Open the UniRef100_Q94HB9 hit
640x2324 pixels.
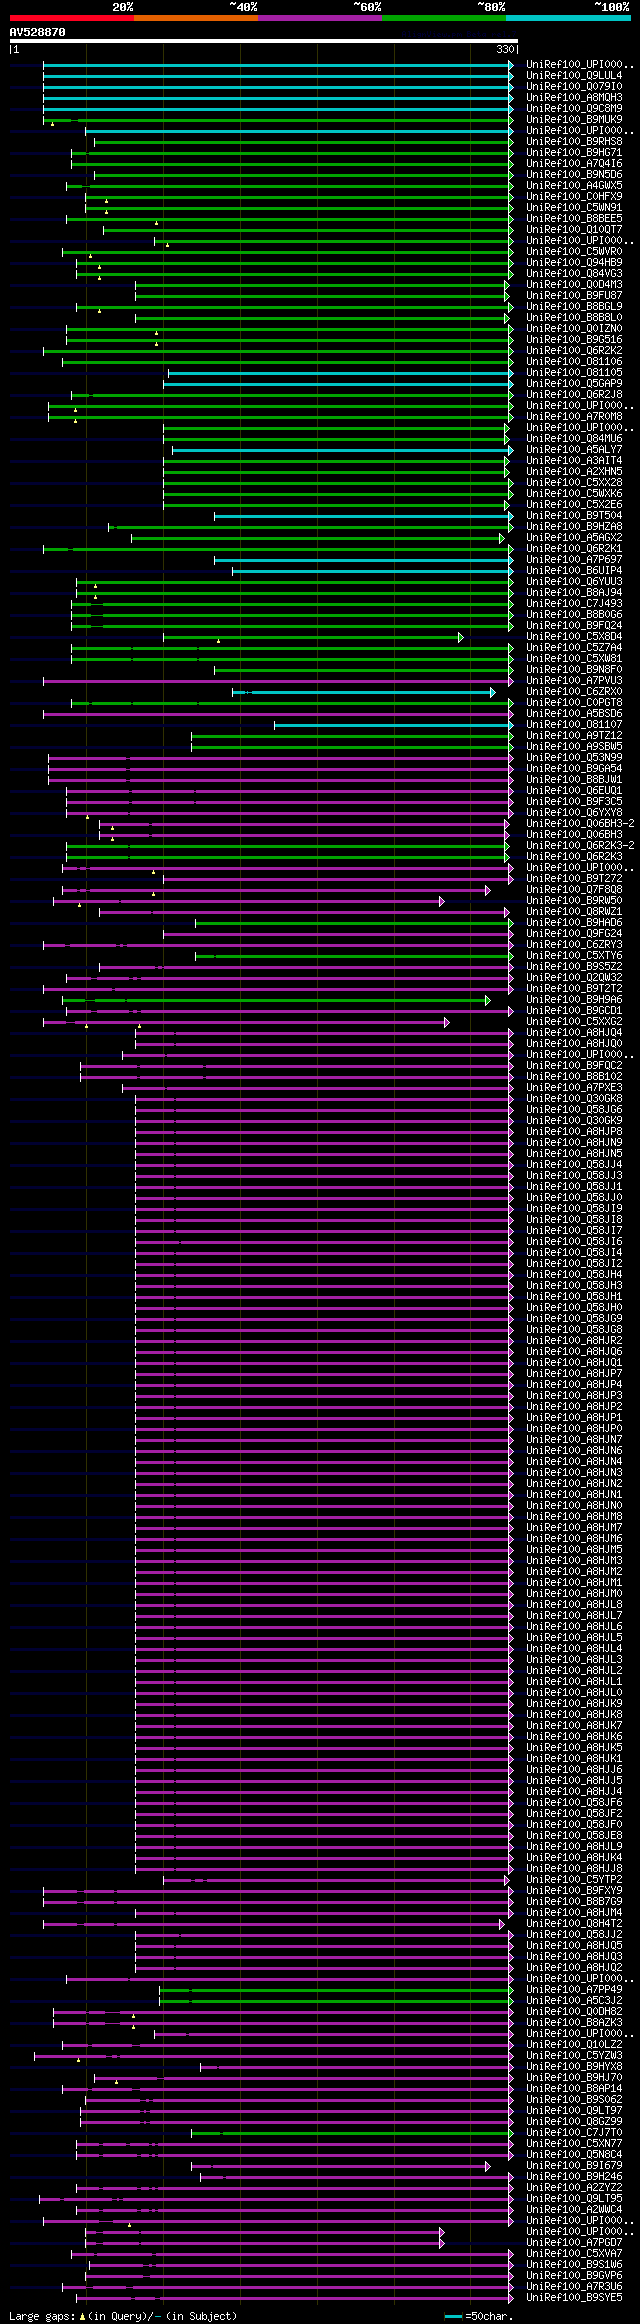point(574,262)
